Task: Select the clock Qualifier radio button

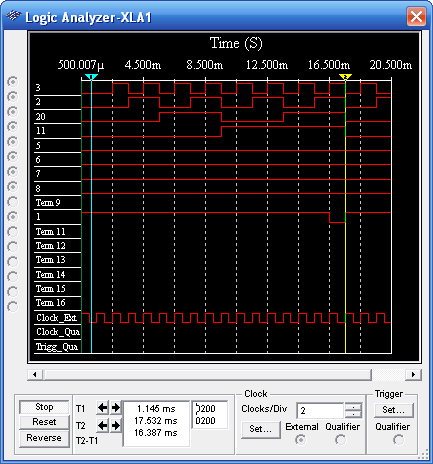Action: (340, 440)
